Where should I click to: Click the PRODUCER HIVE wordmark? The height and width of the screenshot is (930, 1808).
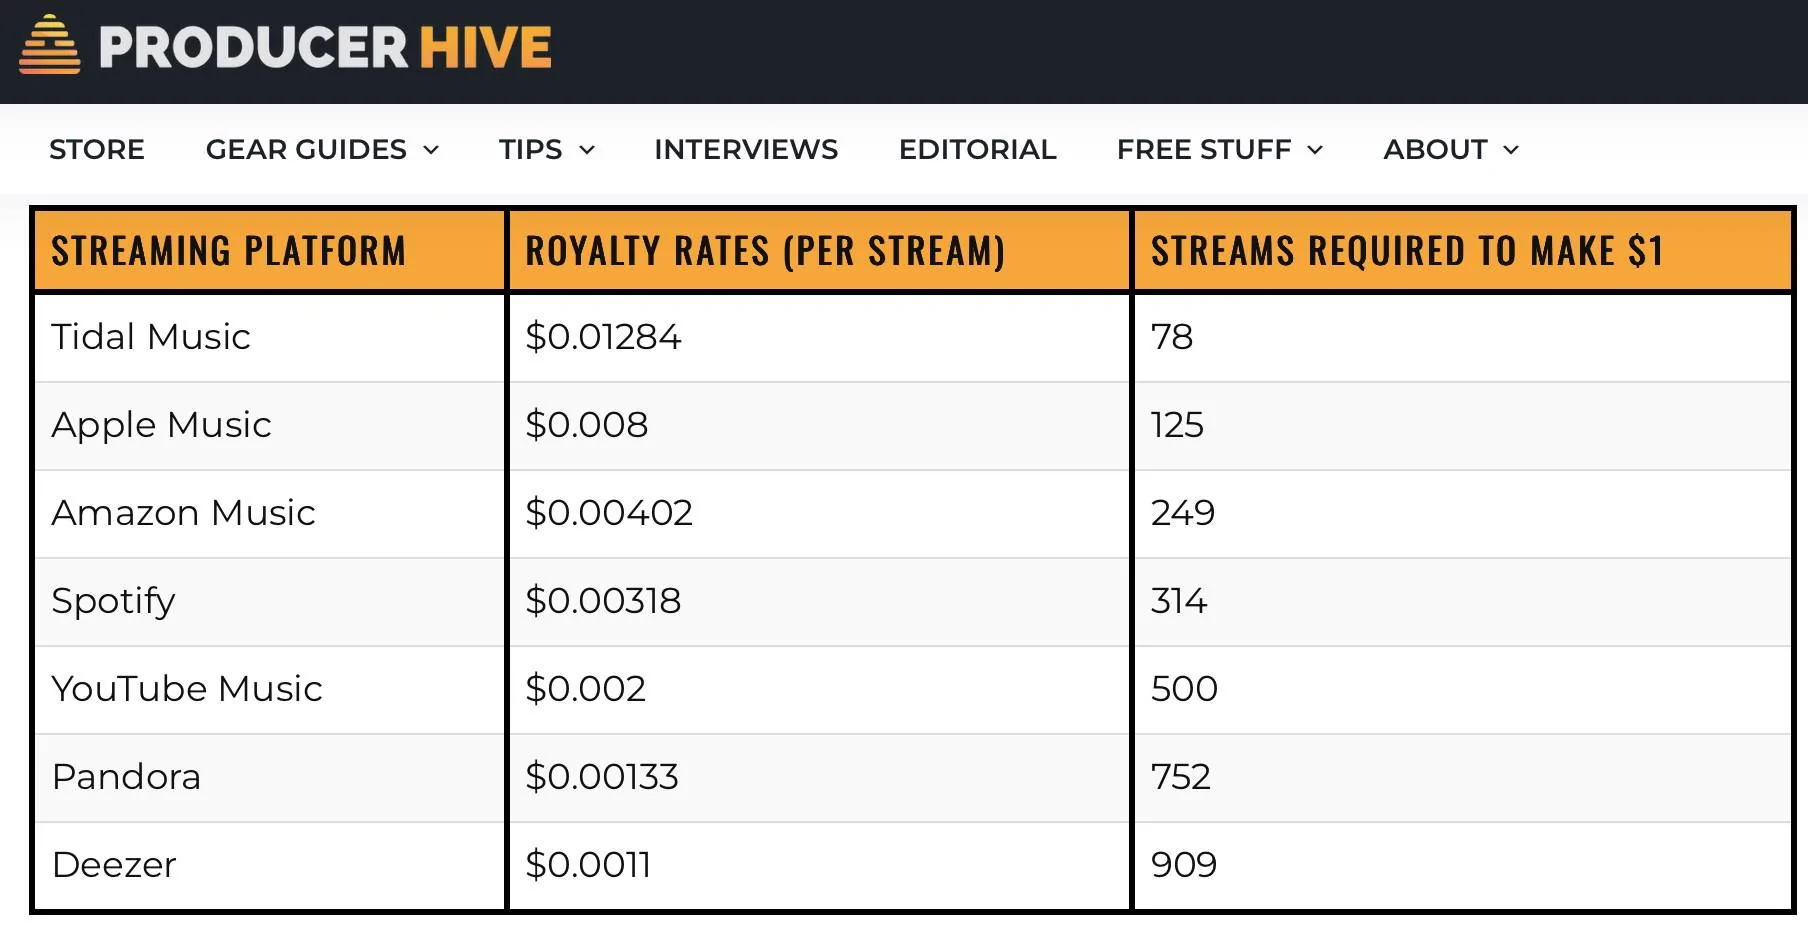coord(325,47)
